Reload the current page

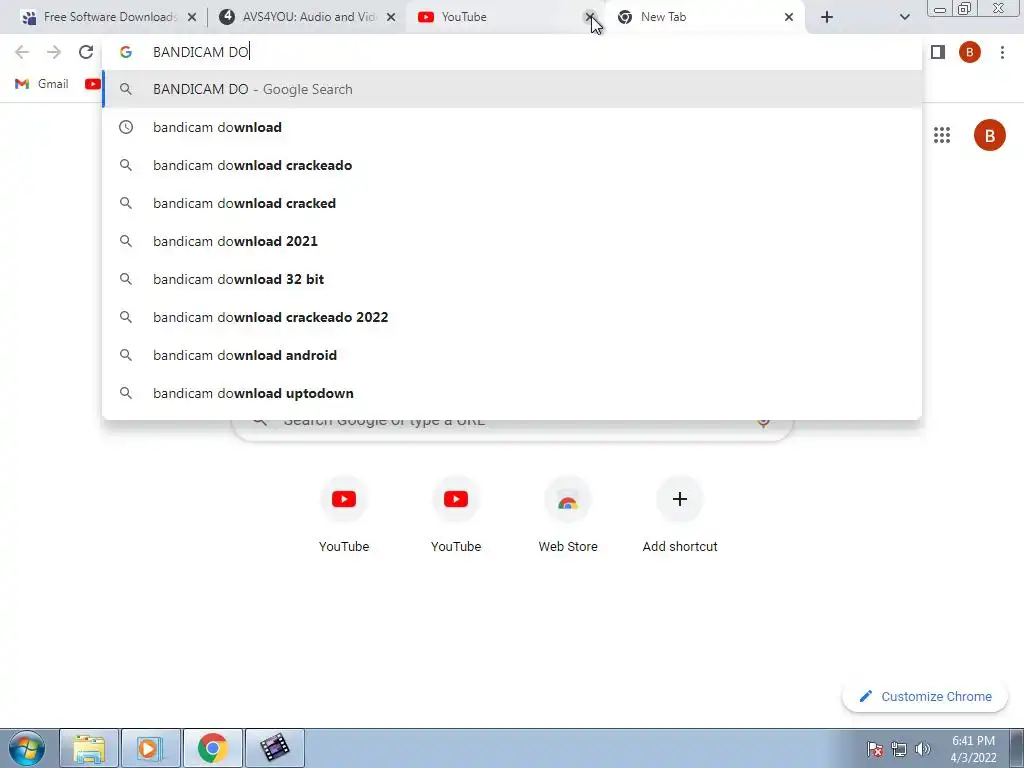(x=86, y=52)
